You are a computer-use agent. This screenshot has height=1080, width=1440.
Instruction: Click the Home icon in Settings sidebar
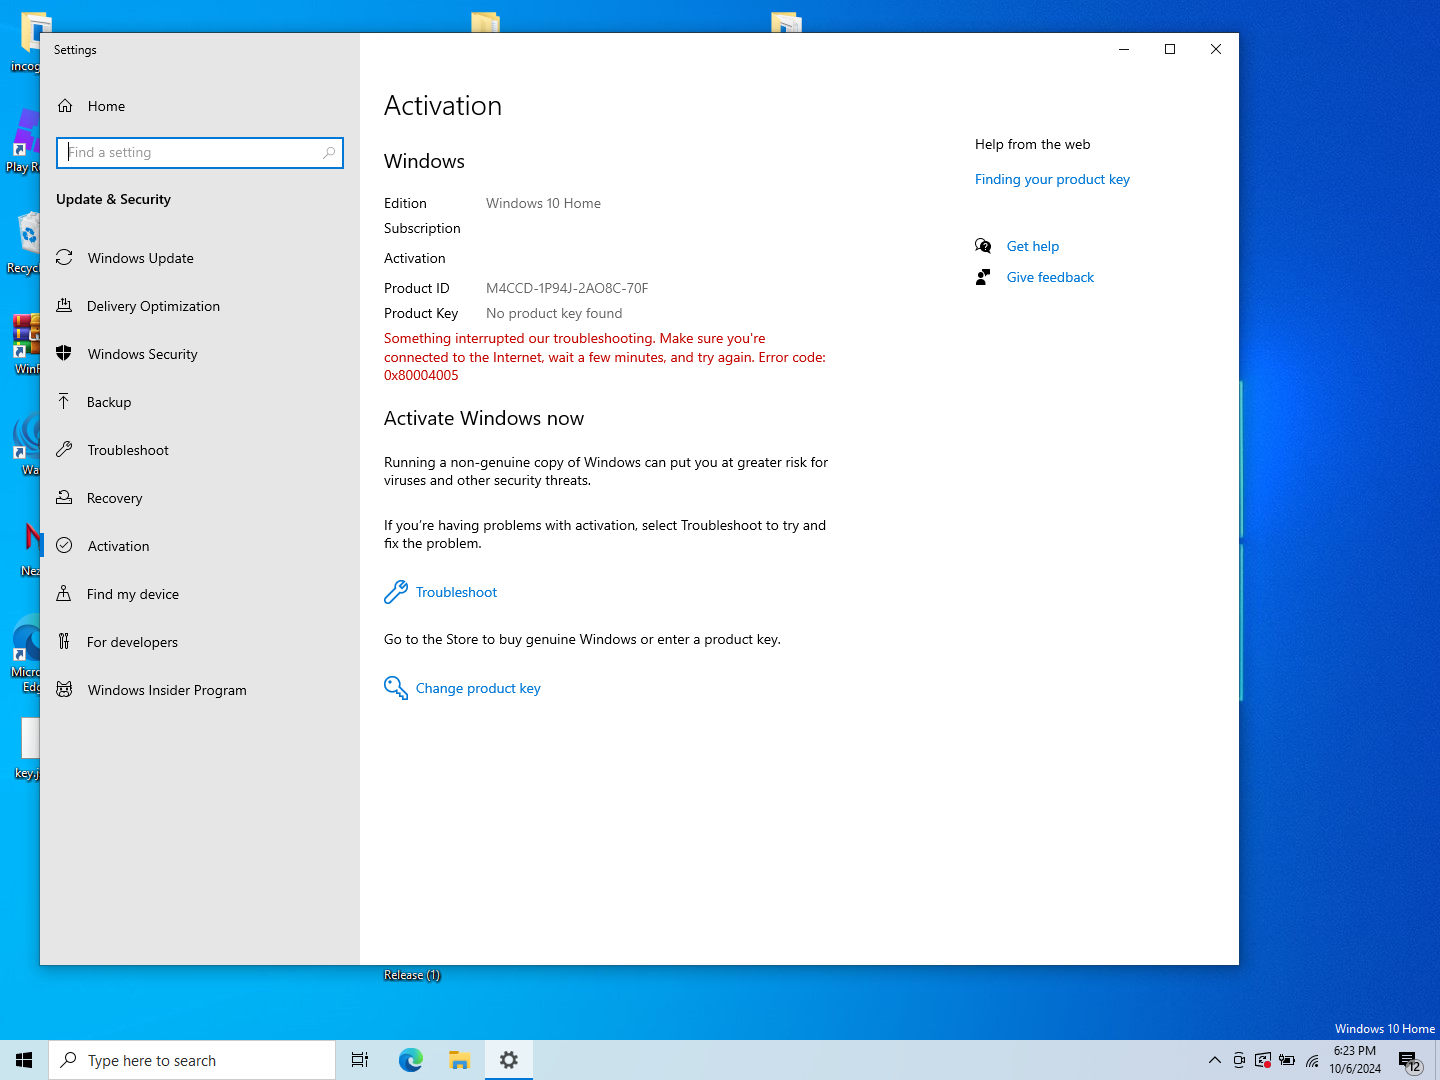pos(65,106)
